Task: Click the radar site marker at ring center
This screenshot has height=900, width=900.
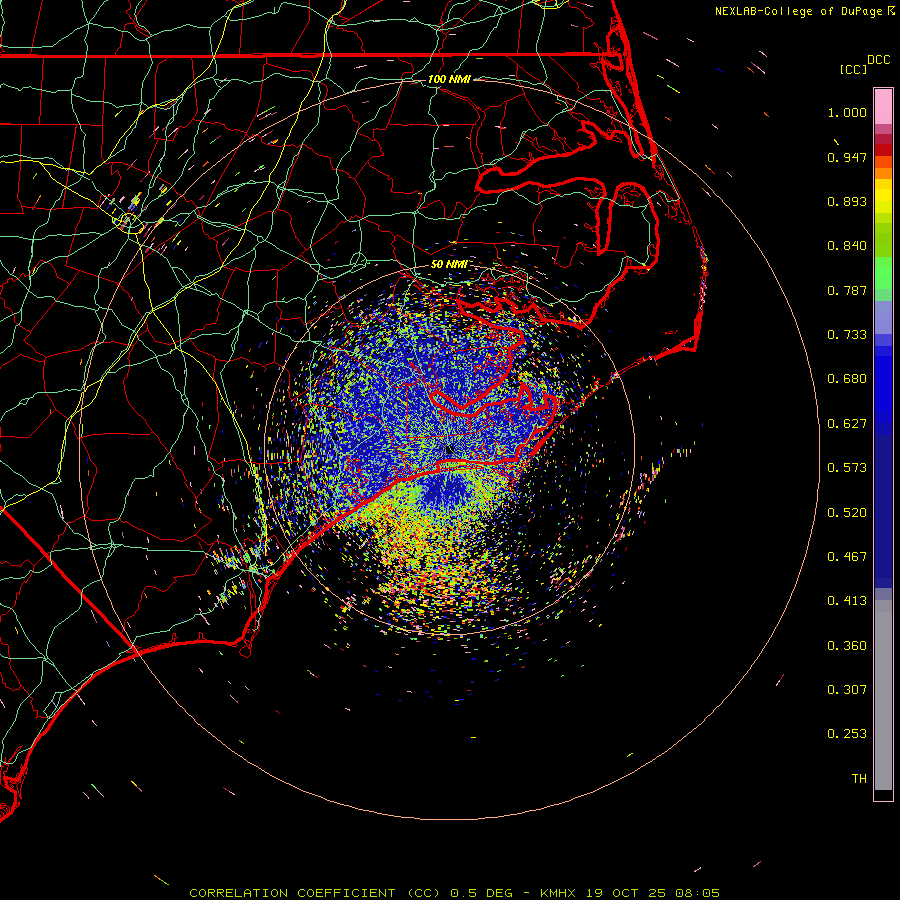Action: (x=449, y=450)
